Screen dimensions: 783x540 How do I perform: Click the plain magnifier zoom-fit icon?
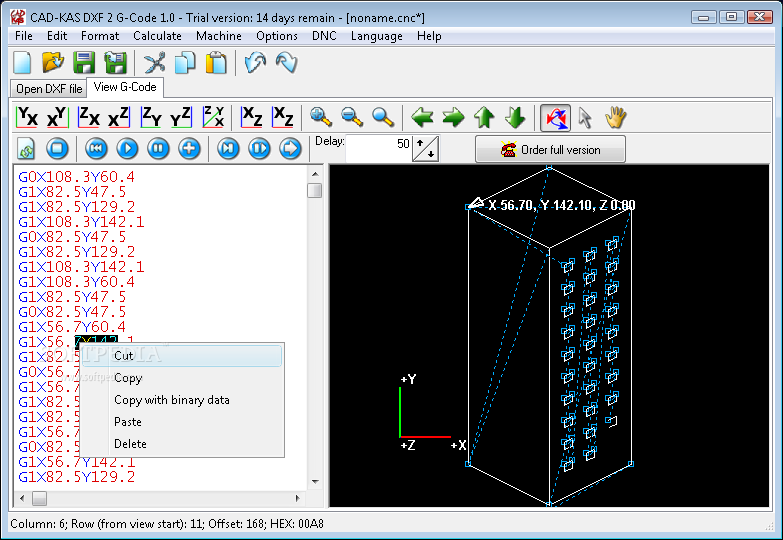(383, 117)
